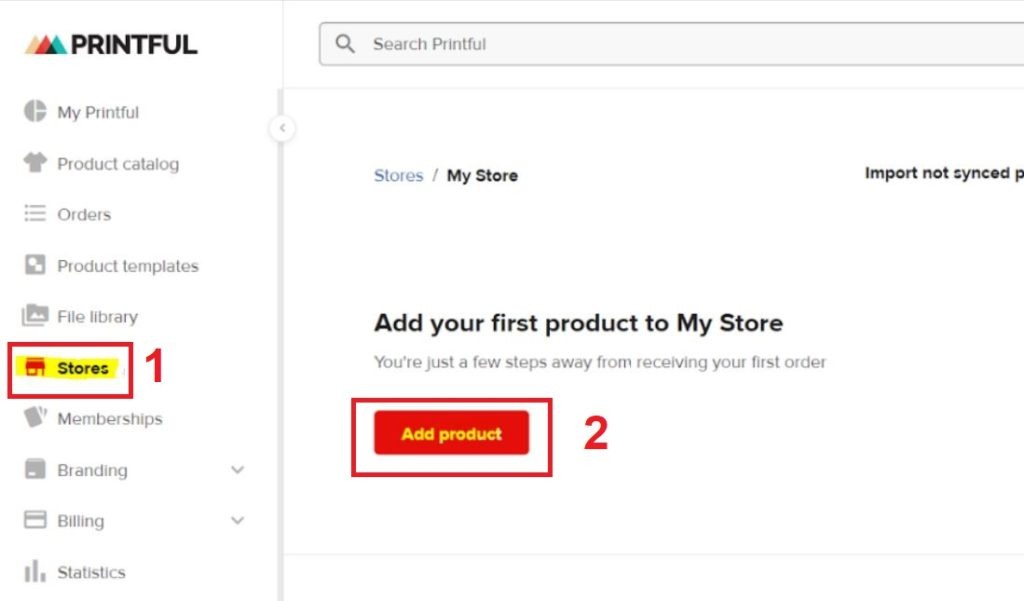Click the red Add product button
Viewport: 1024px width, 601px height.
[451, 433]
